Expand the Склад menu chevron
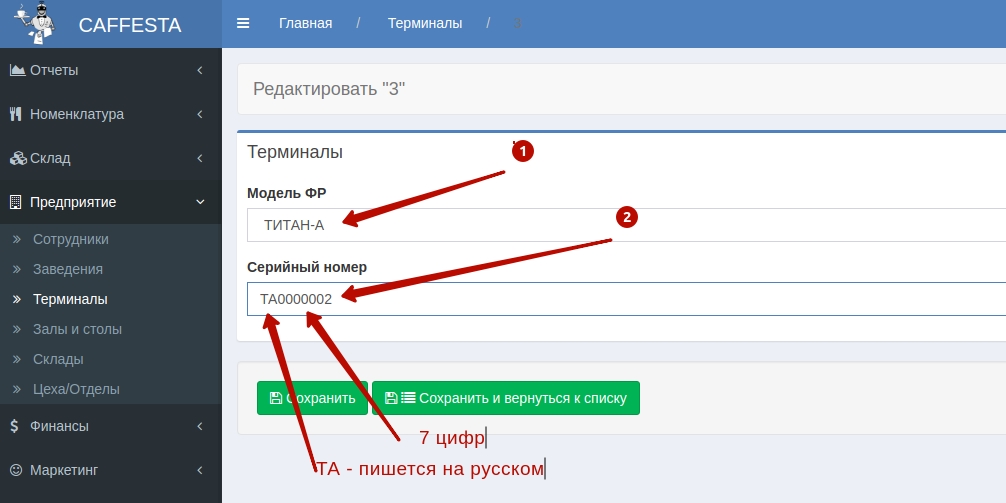 (x=200, y=158)
